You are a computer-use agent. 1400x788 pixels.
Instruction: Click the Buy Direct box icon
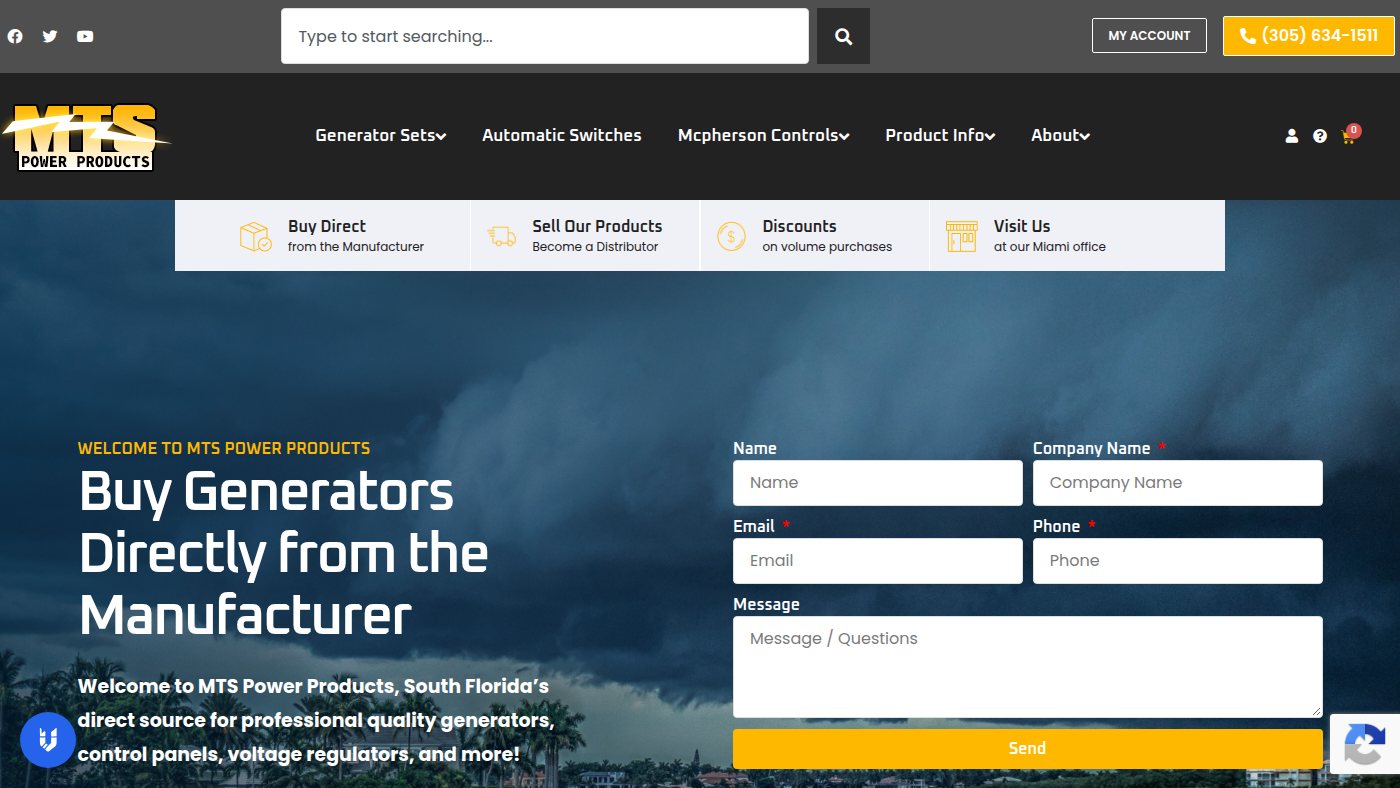(255, 236)
